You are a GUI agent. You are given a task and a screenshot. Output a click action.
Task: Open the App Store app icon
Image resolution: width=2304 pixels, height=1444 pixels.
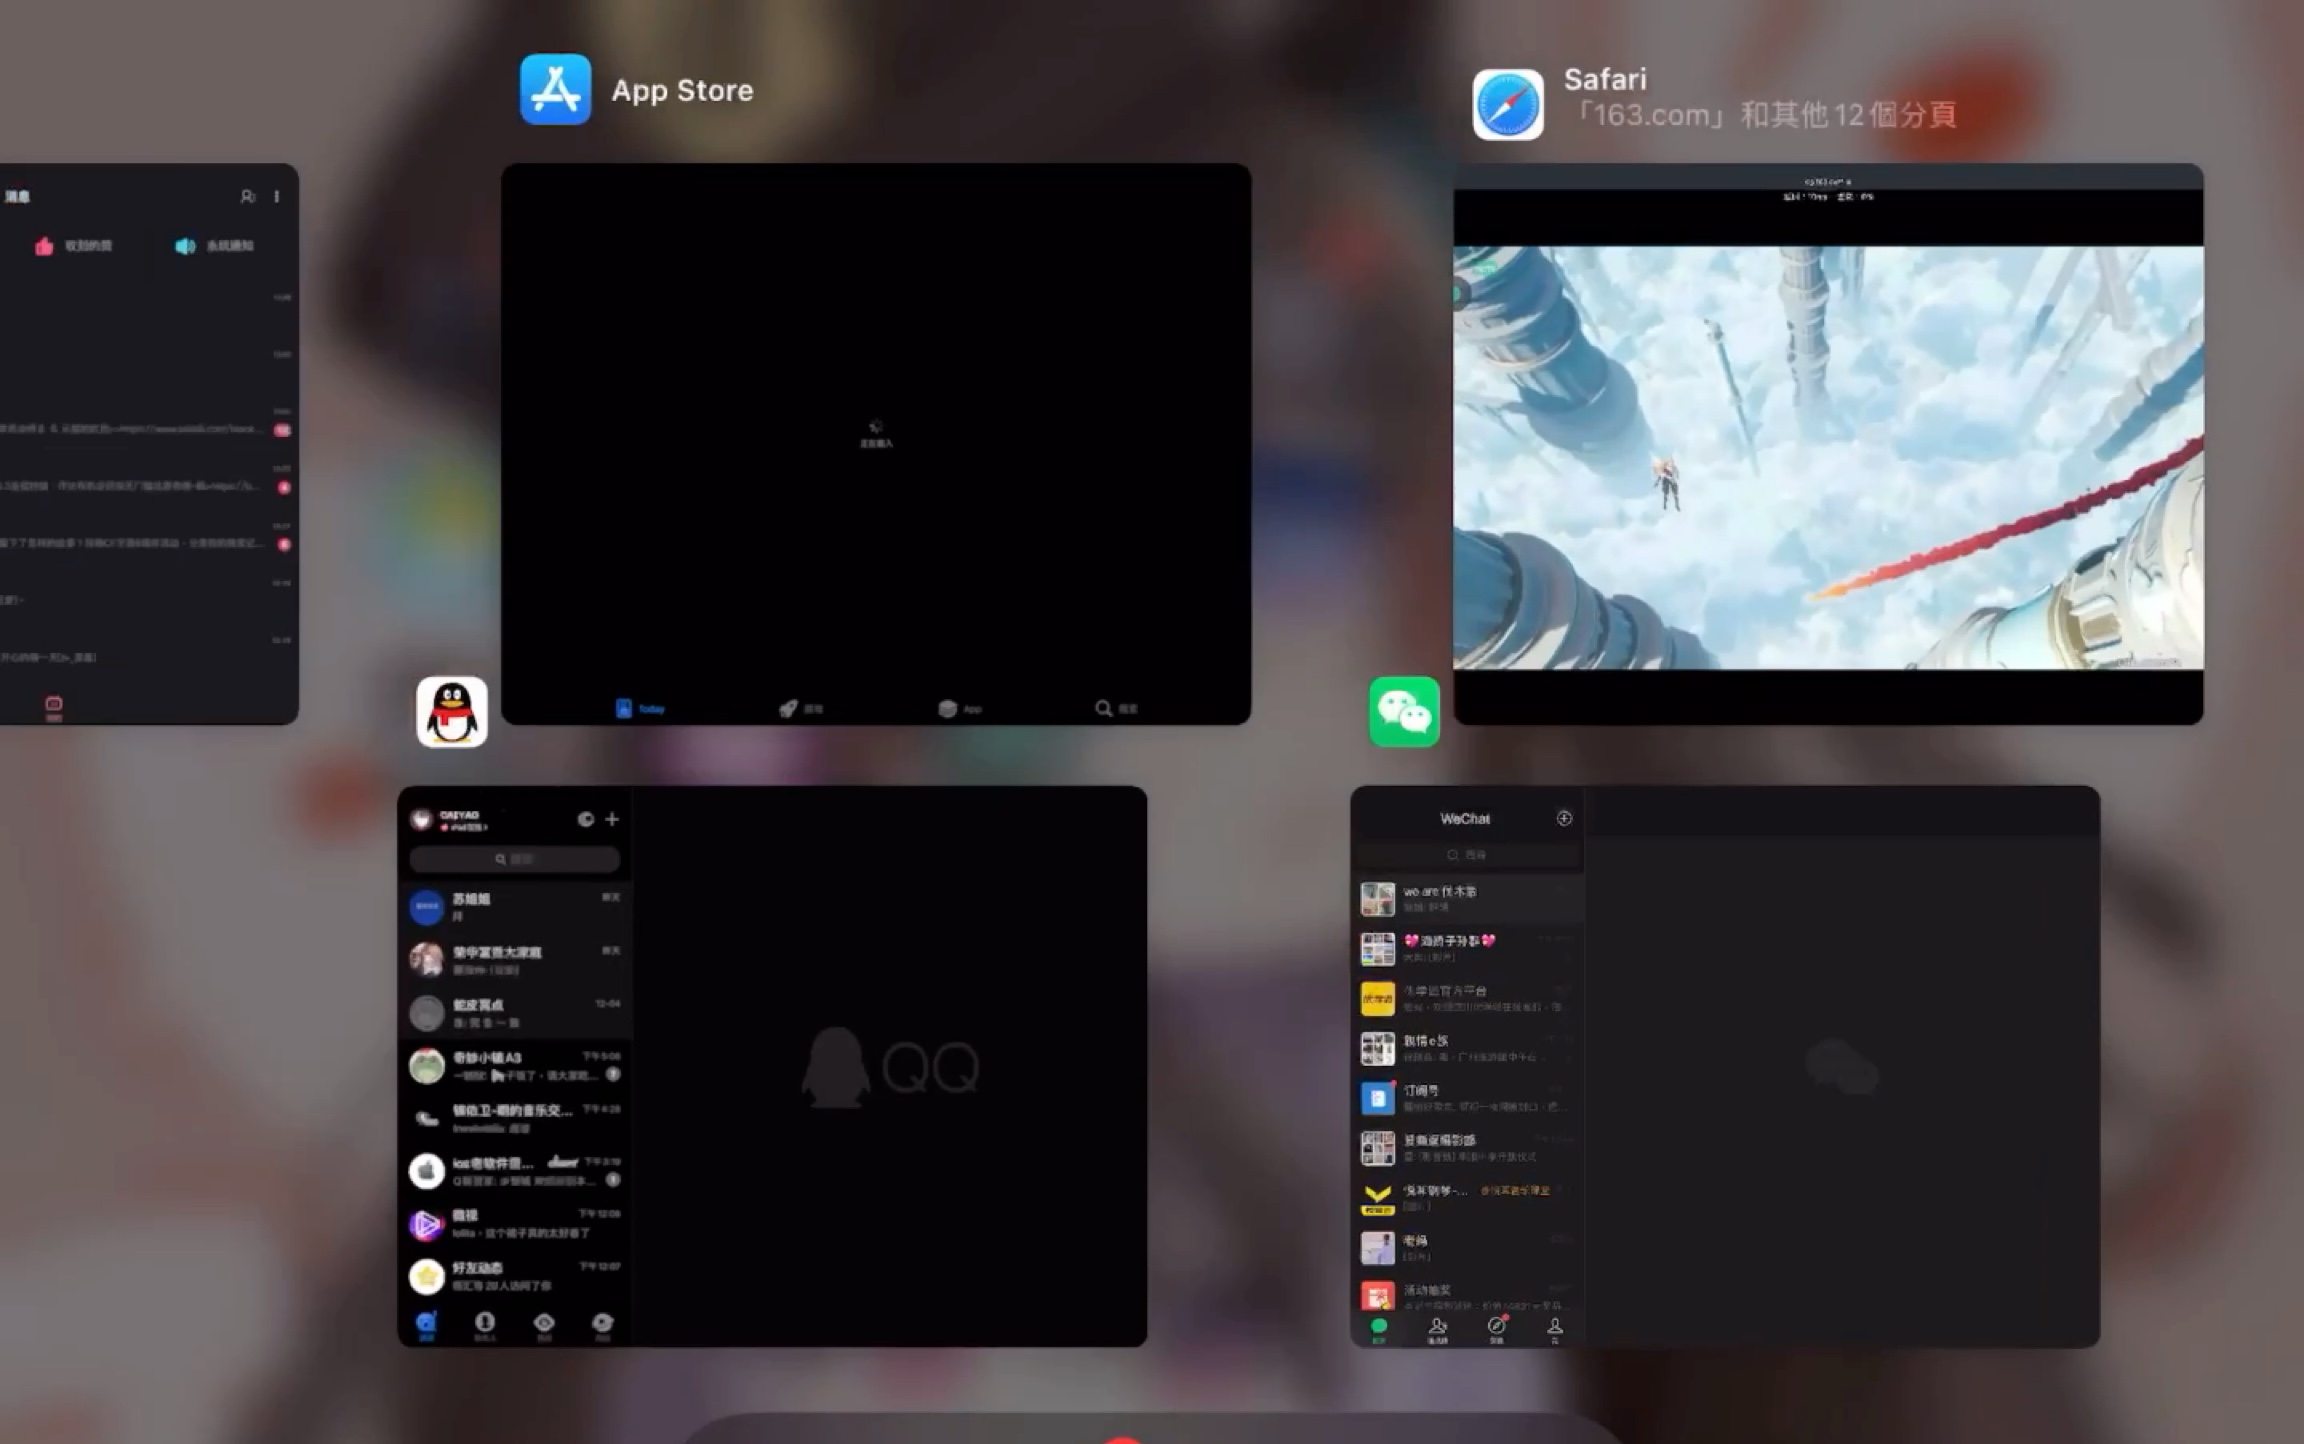(555, 89)
